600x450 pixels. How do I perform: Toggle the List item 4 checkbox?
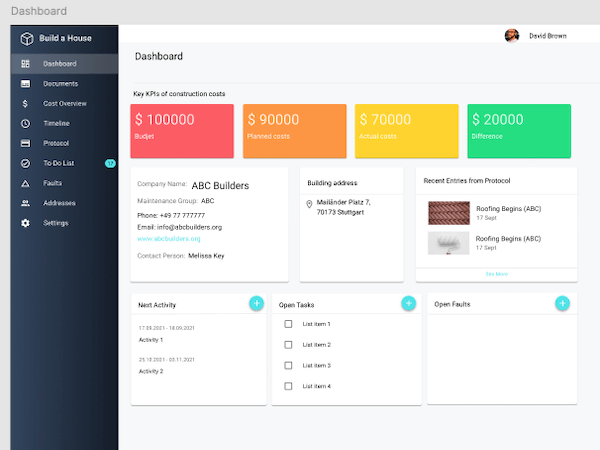click(288, 386)
